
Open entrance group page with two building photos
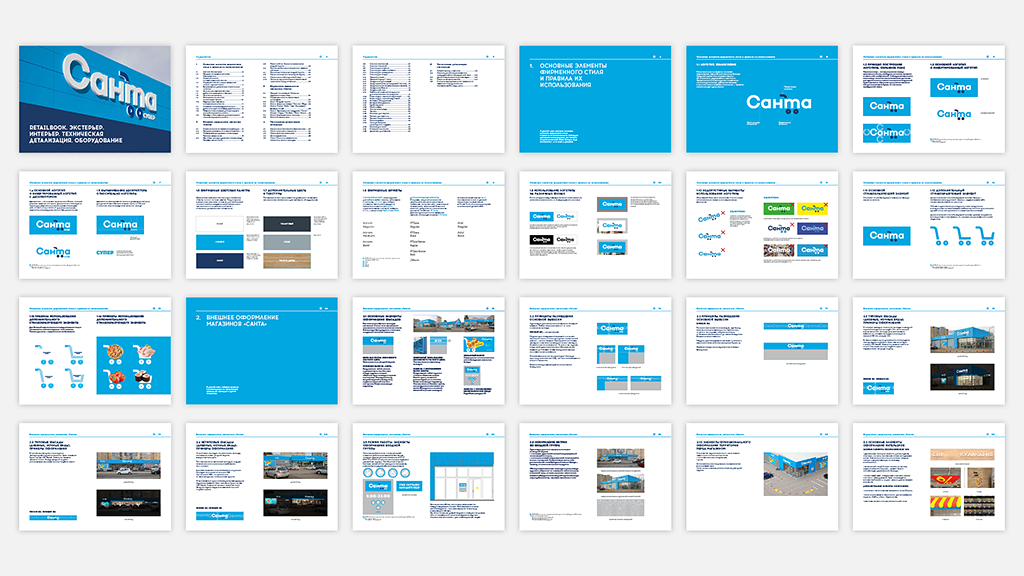pyautogui.click(x=595, y=477)
